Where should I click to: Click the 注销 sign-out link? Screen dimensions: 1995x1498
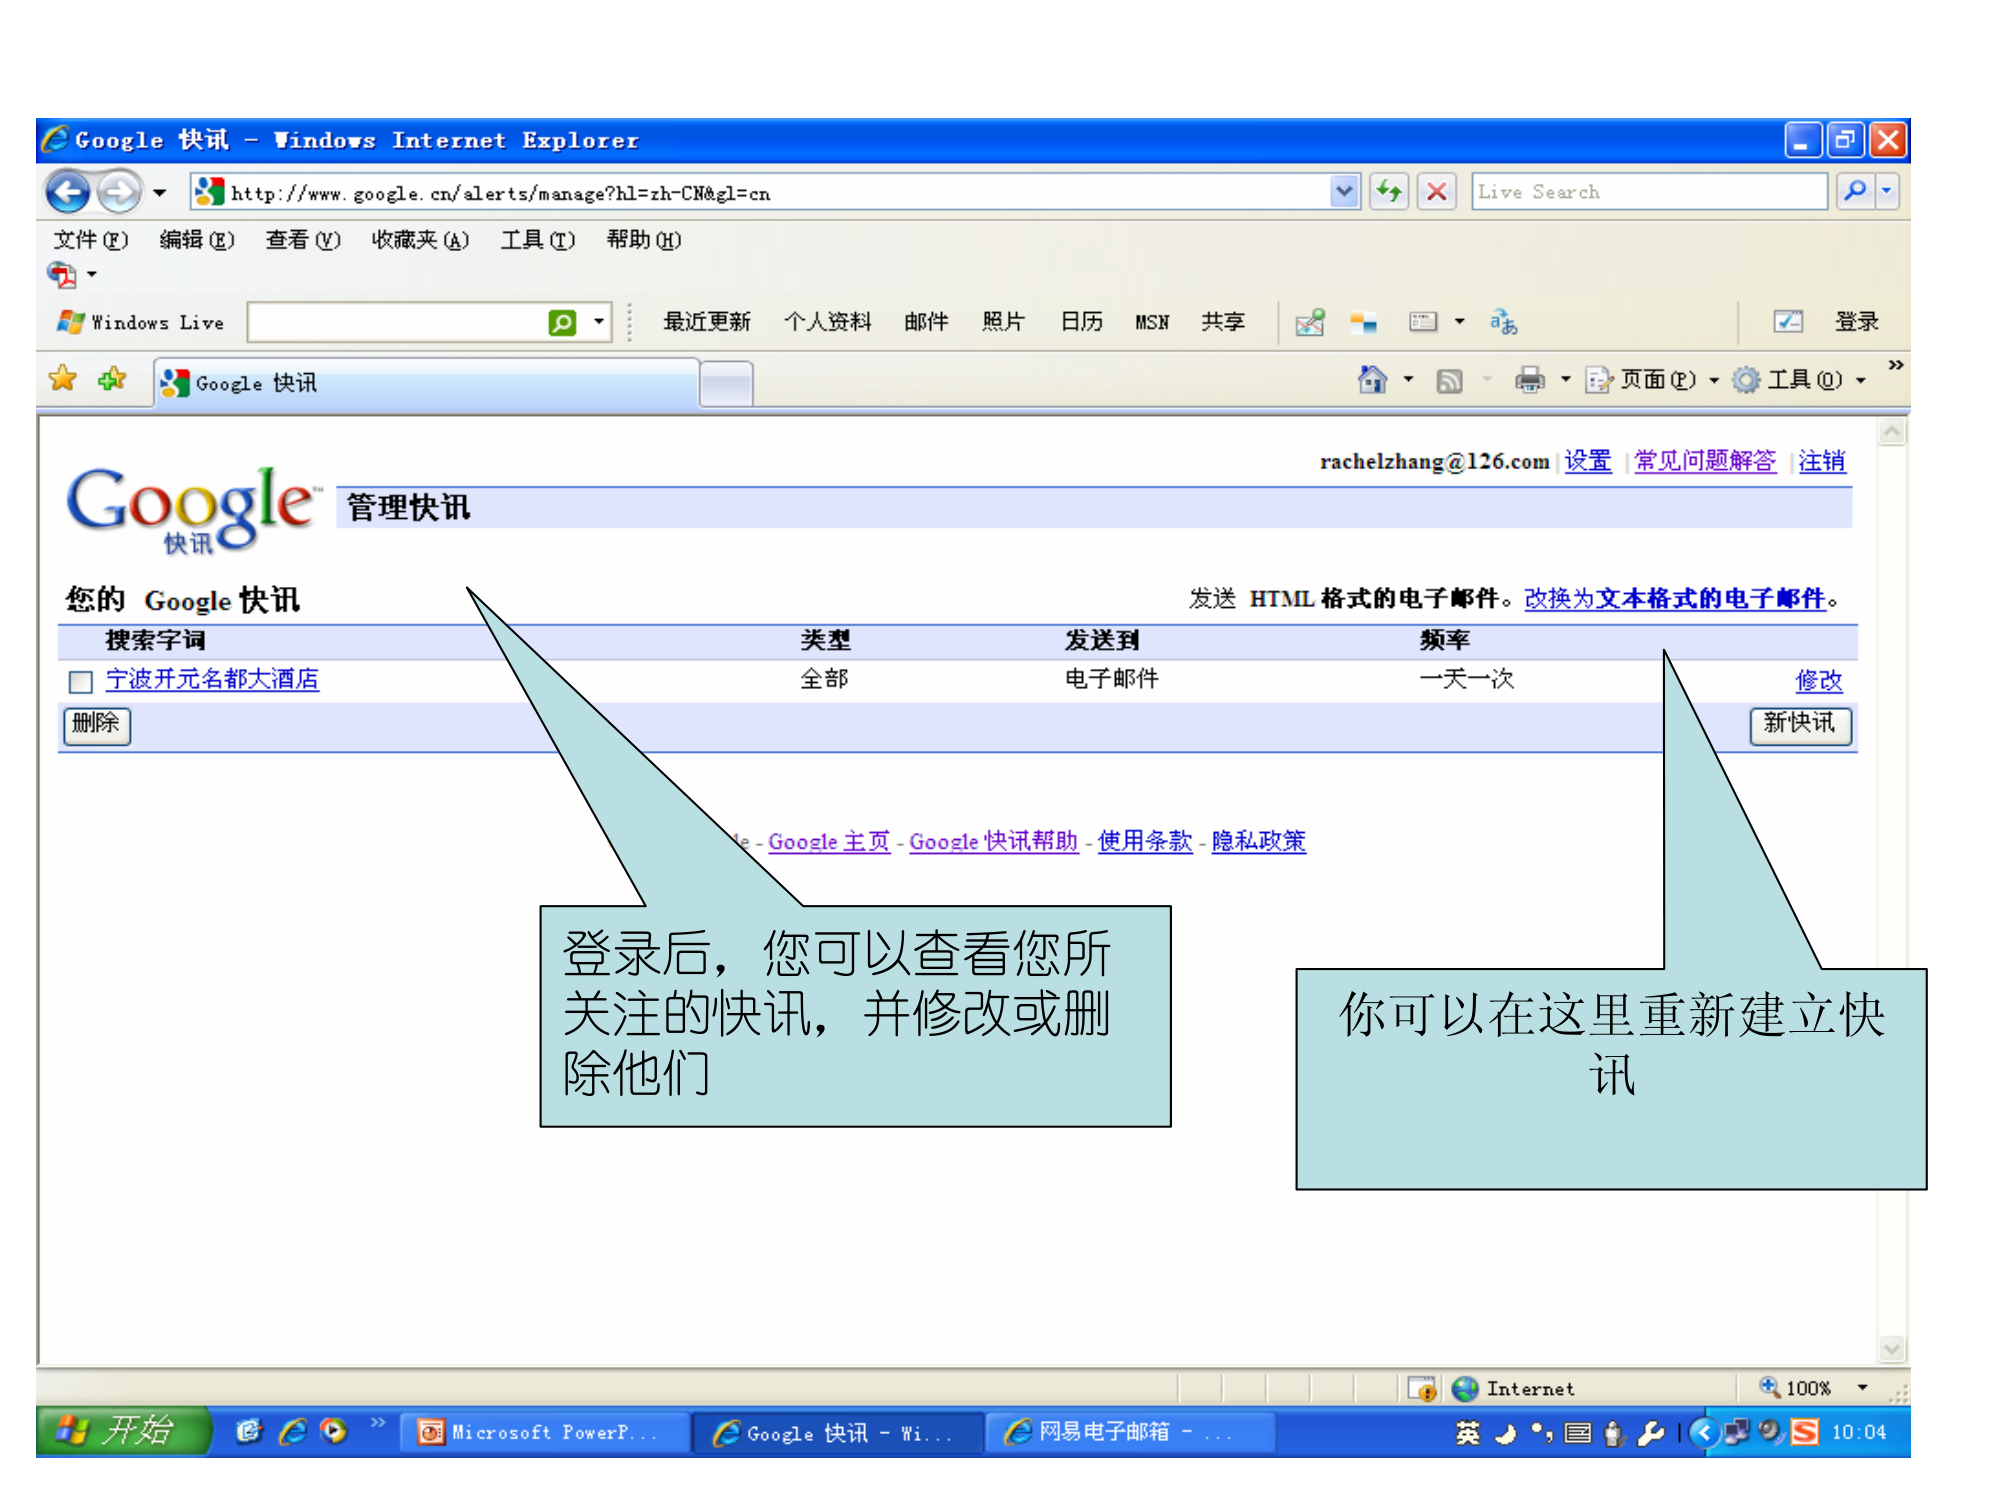1822,462
